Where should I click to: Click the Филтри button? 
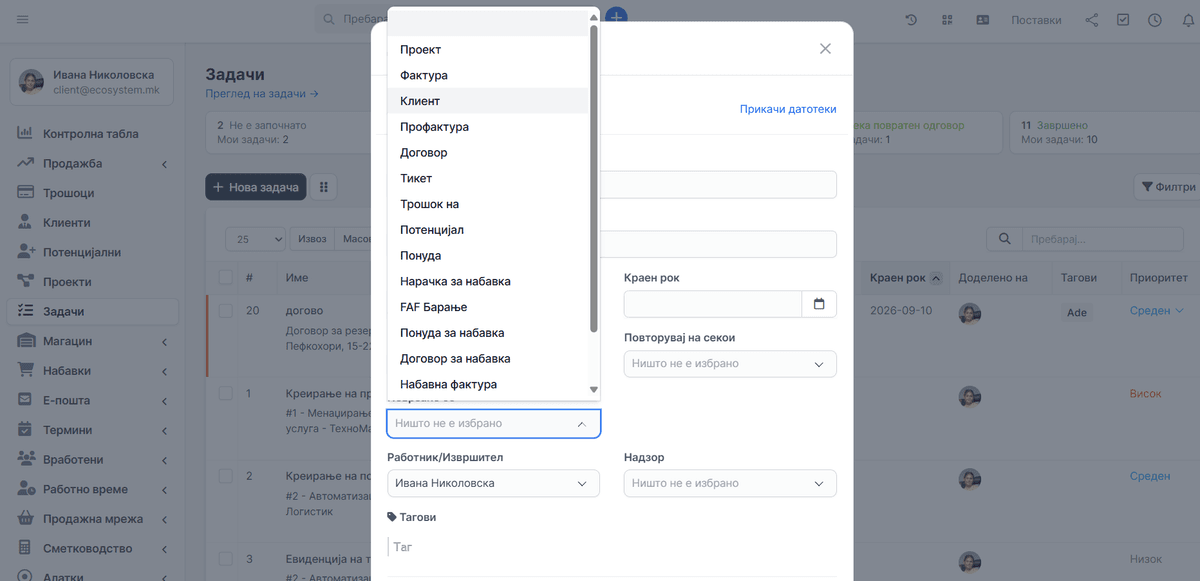[x=1167, y=187]
